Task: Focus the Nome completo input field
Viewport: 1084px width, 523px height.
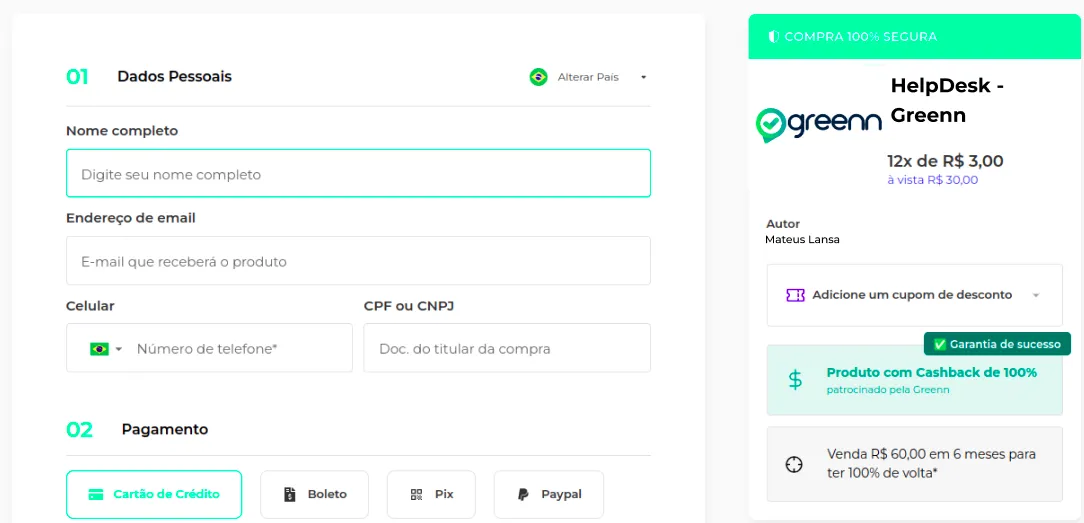Action: click(x=358, y=173)
